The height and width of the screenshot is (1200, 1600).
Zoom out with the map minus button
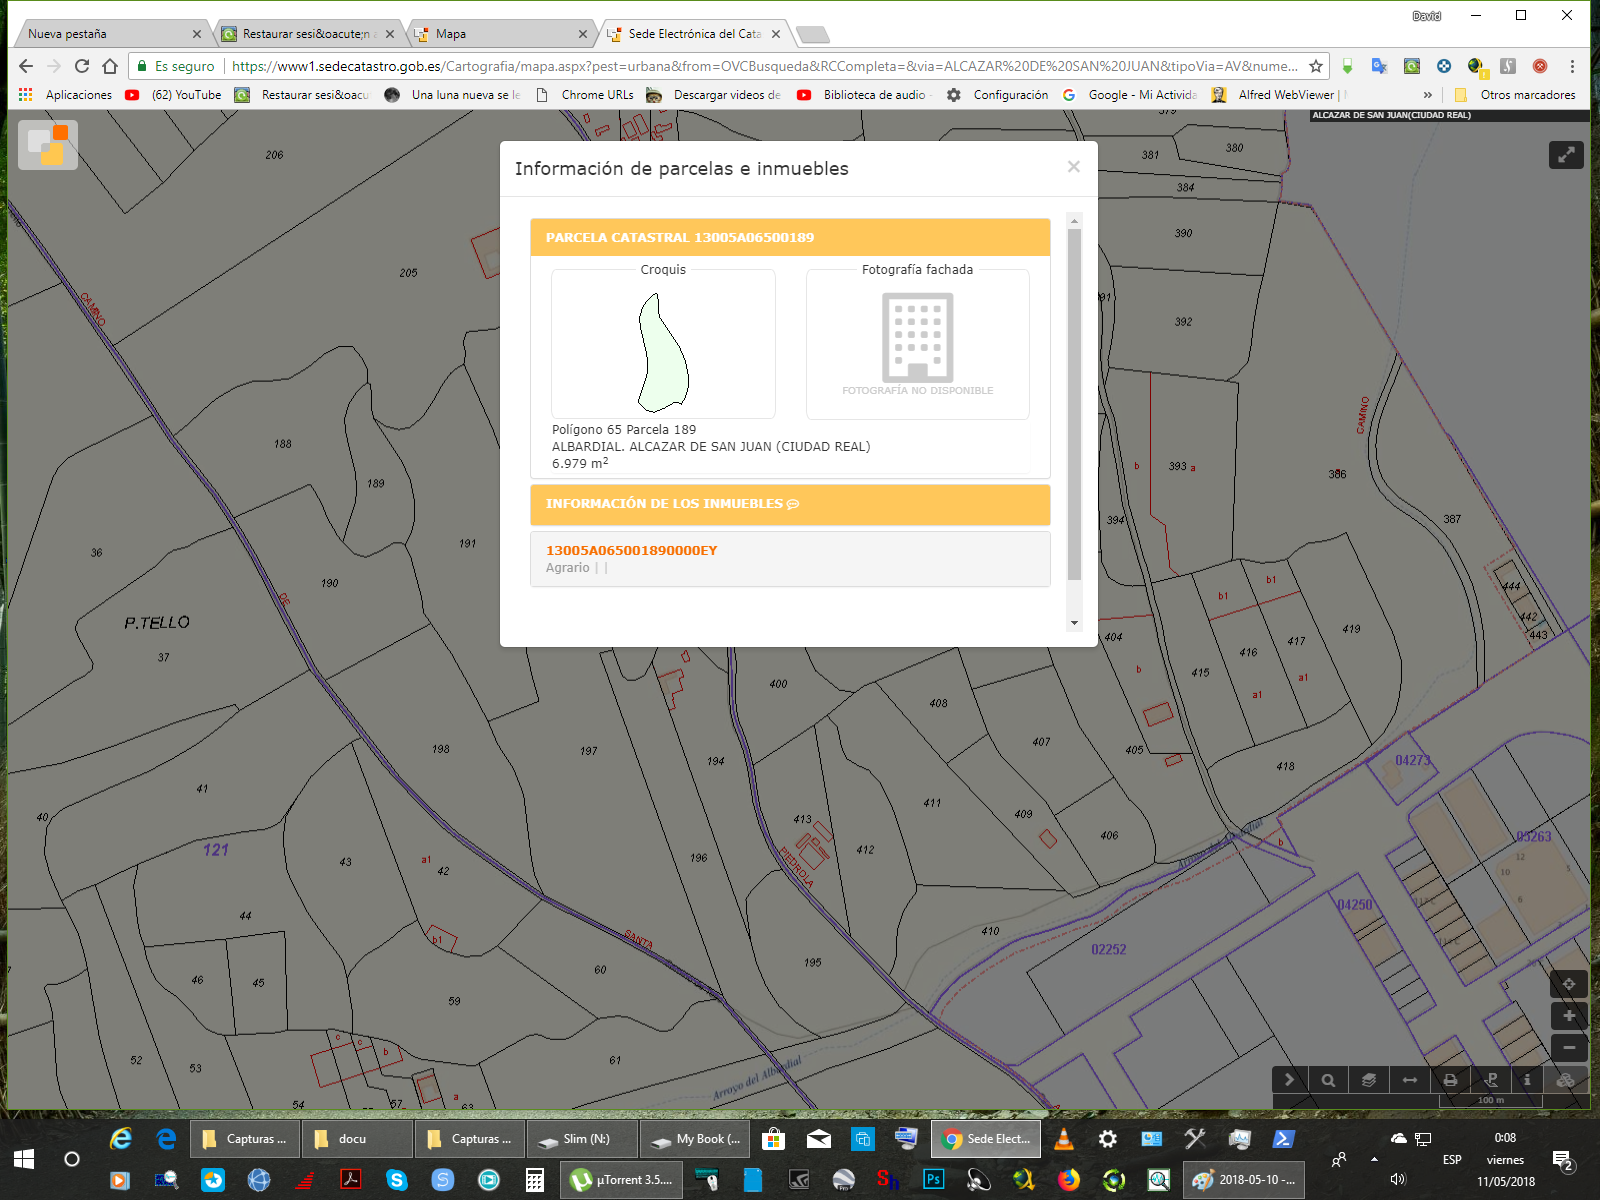(x=1569, y=1048)
